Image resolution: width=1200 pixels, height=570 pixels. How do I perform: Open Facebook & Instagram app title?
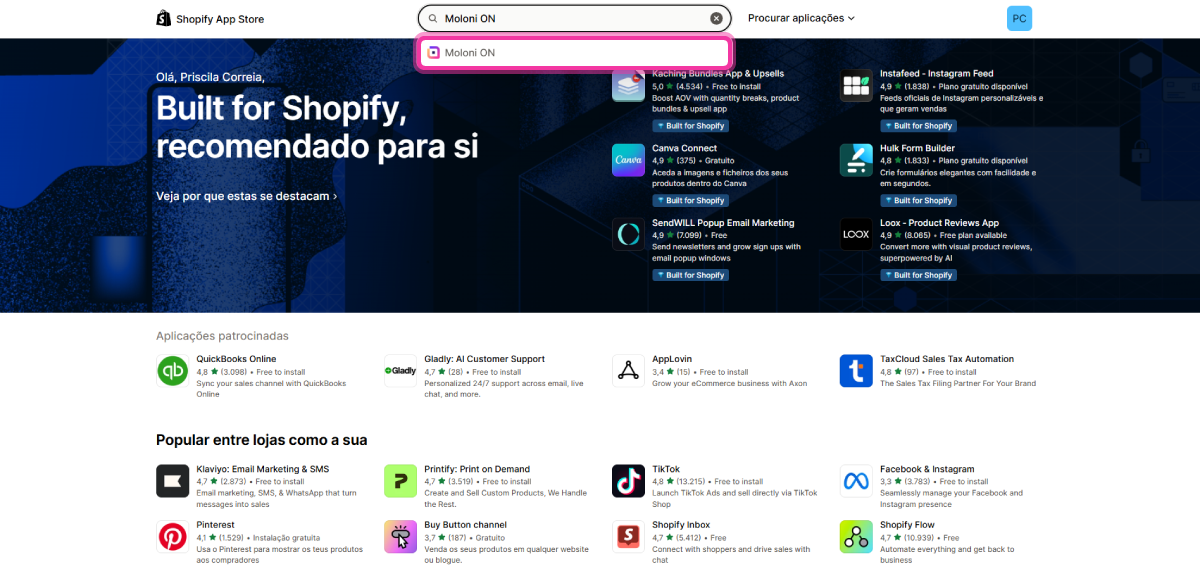pos(927,469)
